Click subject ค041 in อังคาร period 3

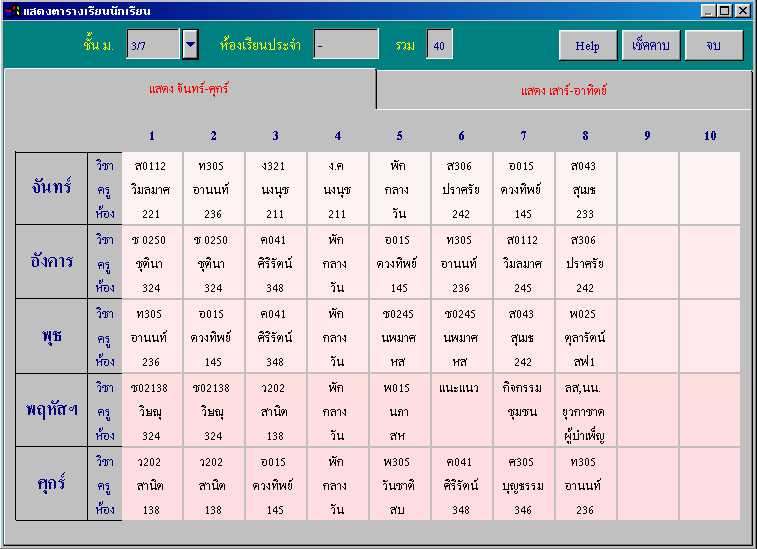(273, 240)
